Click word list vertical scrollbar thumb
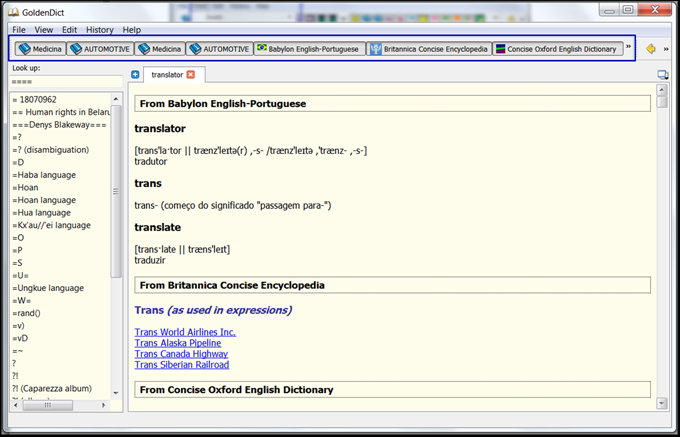Screen dimensions: 680x437 [116, 191]
